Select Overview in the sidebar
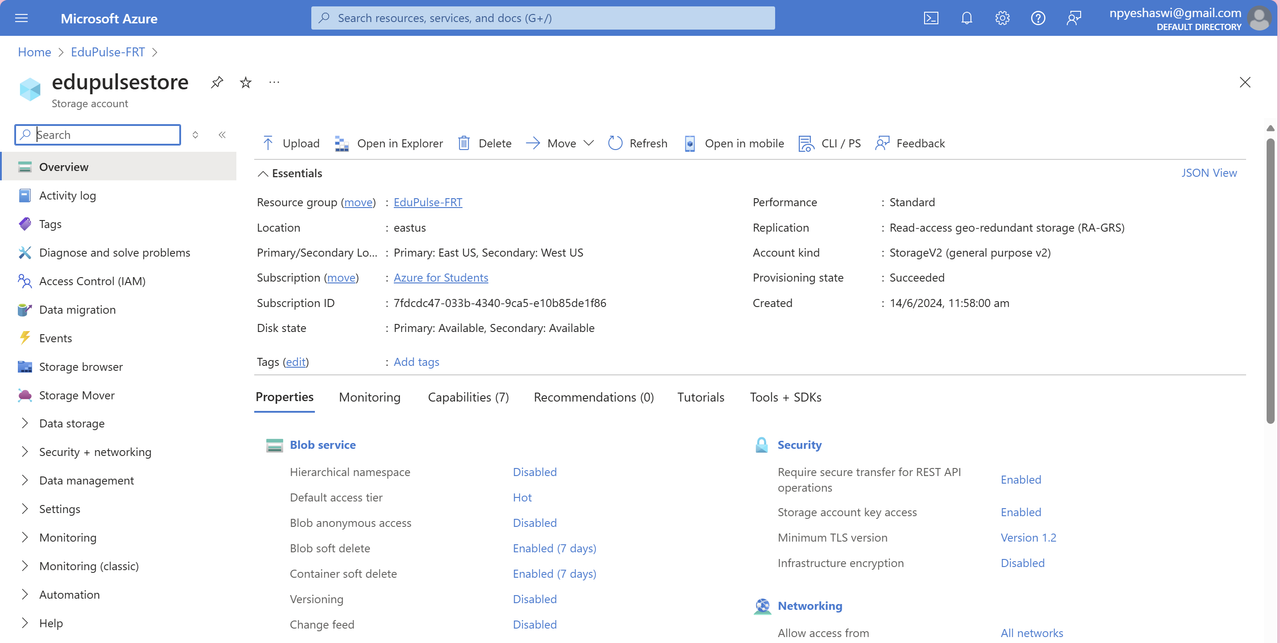Screen dimensions: 1280x643 (118, 167)
